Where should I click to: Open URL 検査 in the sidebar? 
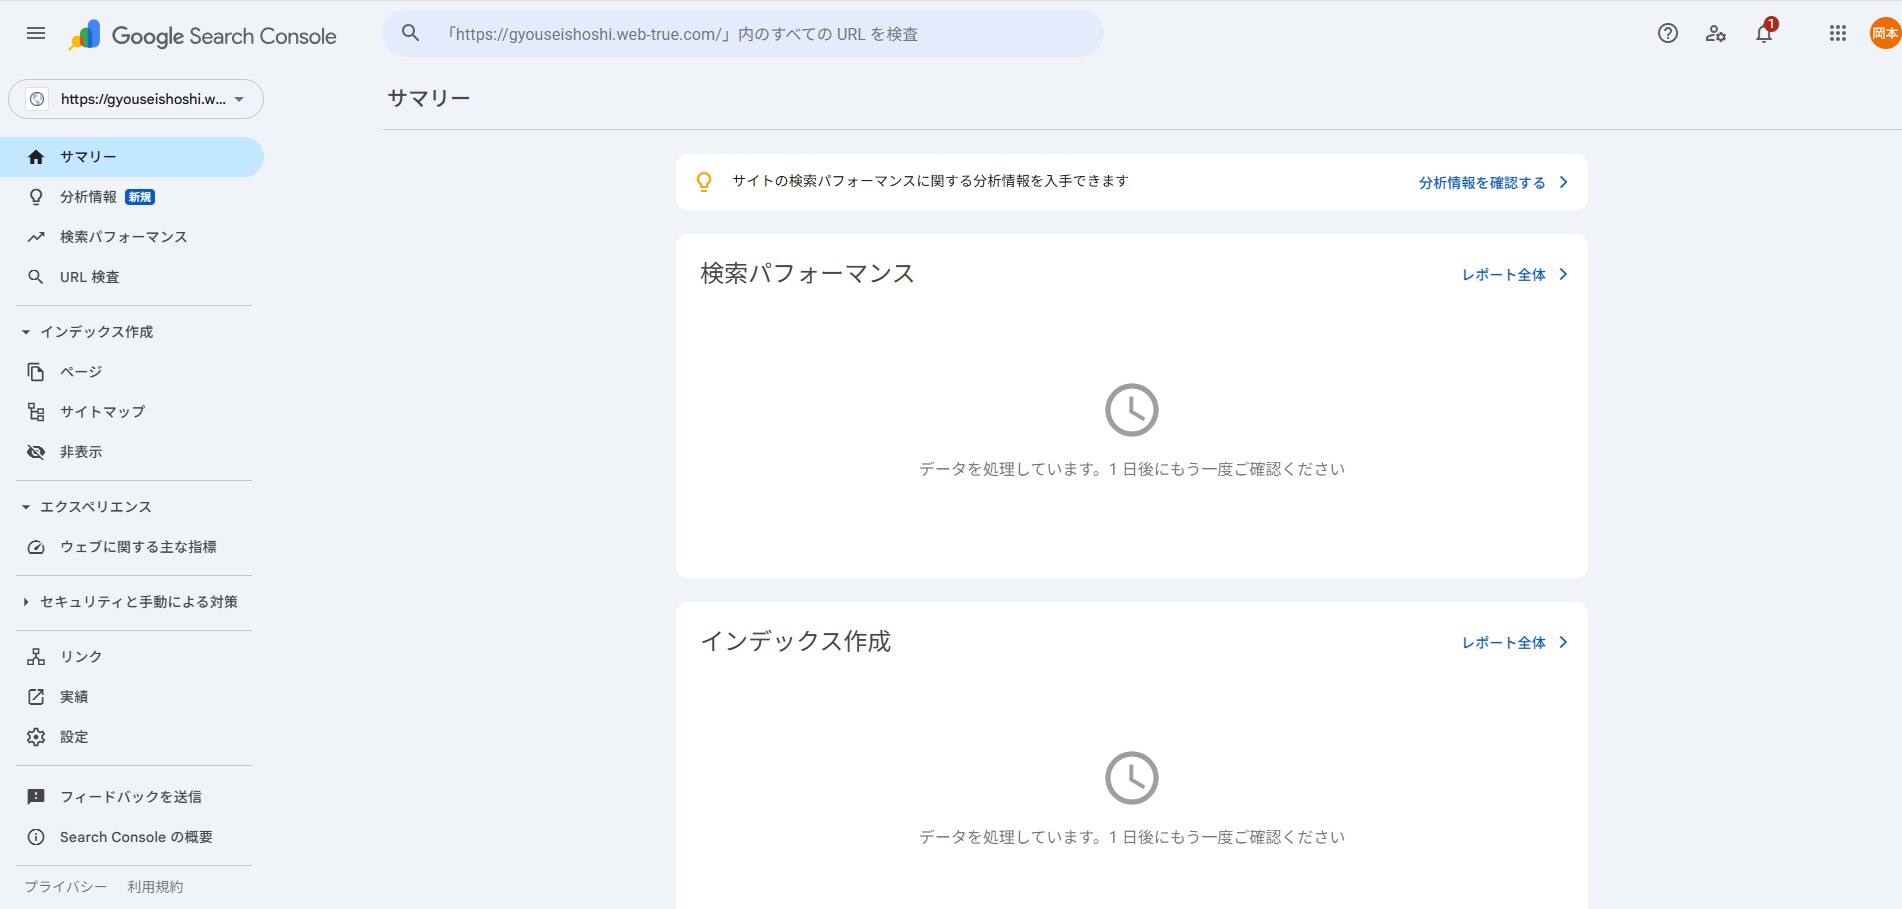(132, 277)
